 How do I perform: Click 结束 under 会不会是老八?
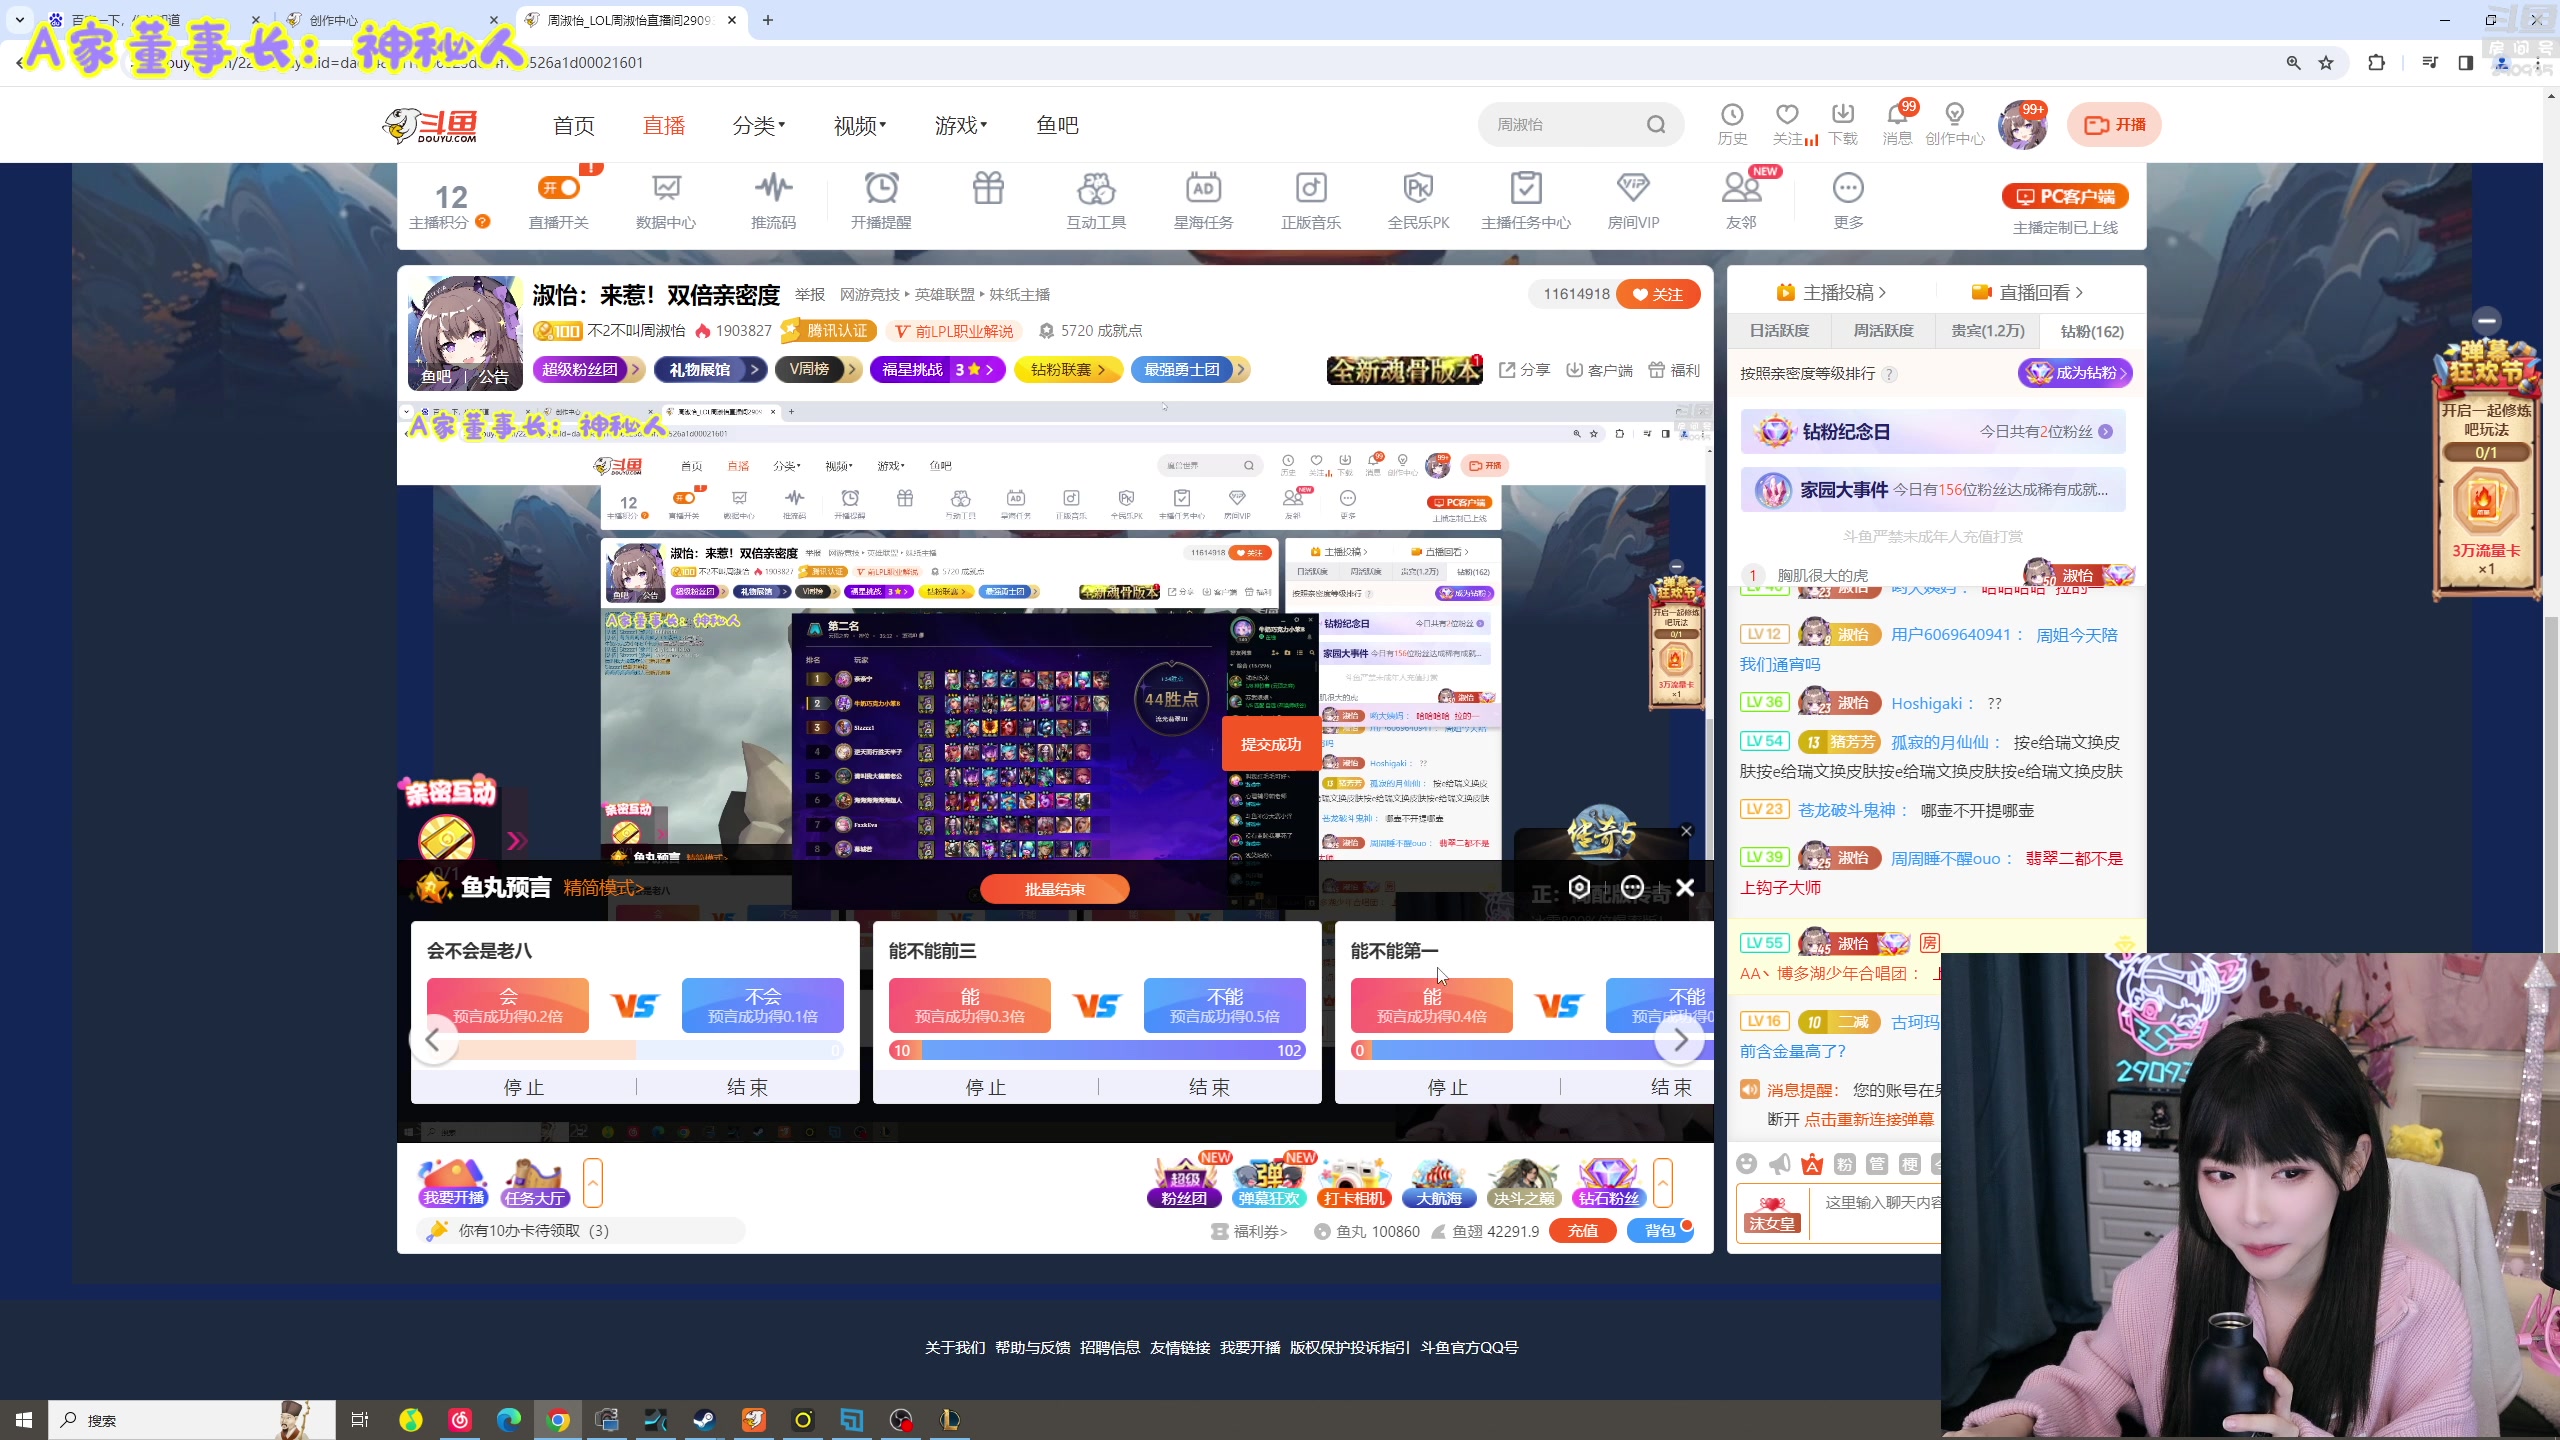click(x=747, y=1087)
